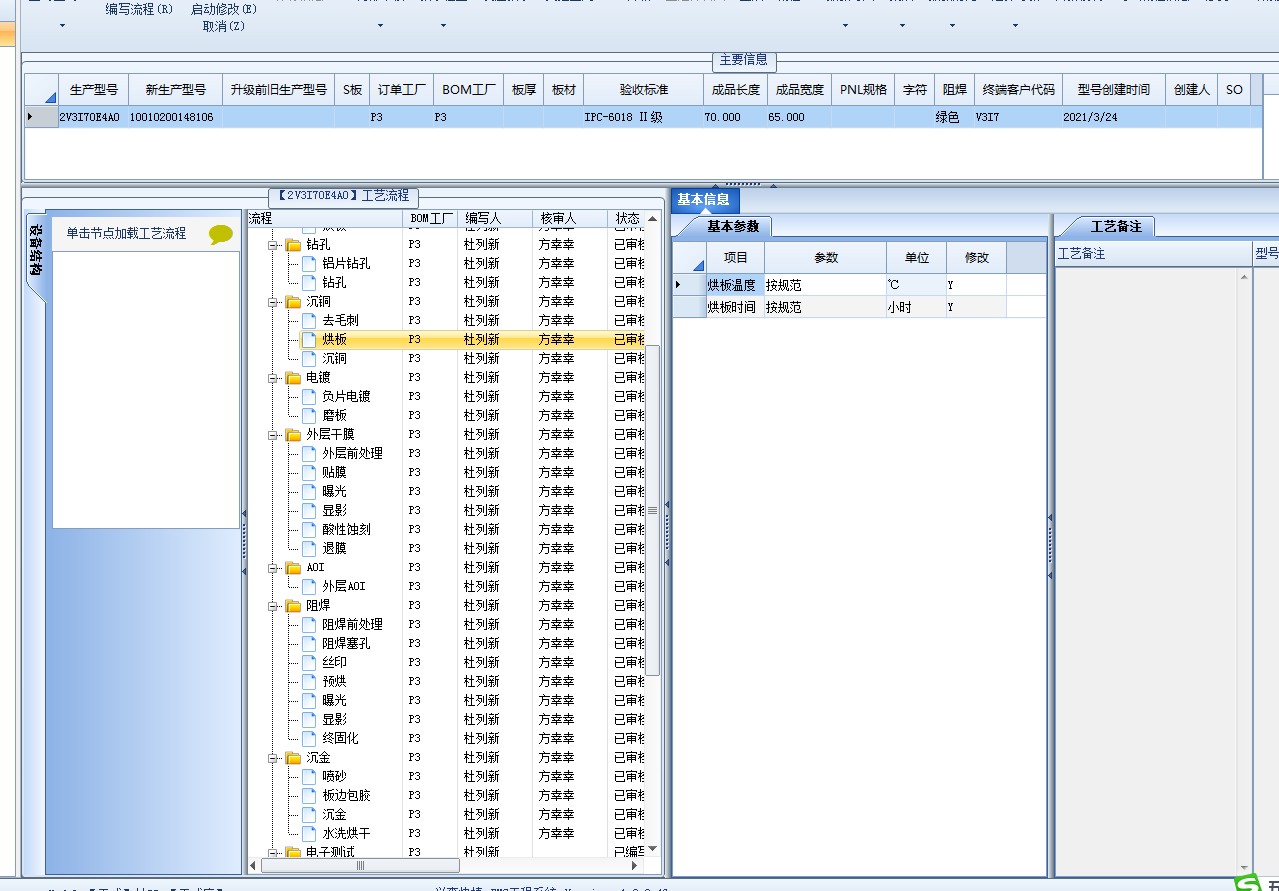Click the 阻焊塞孔 document icon

point(309,644)
